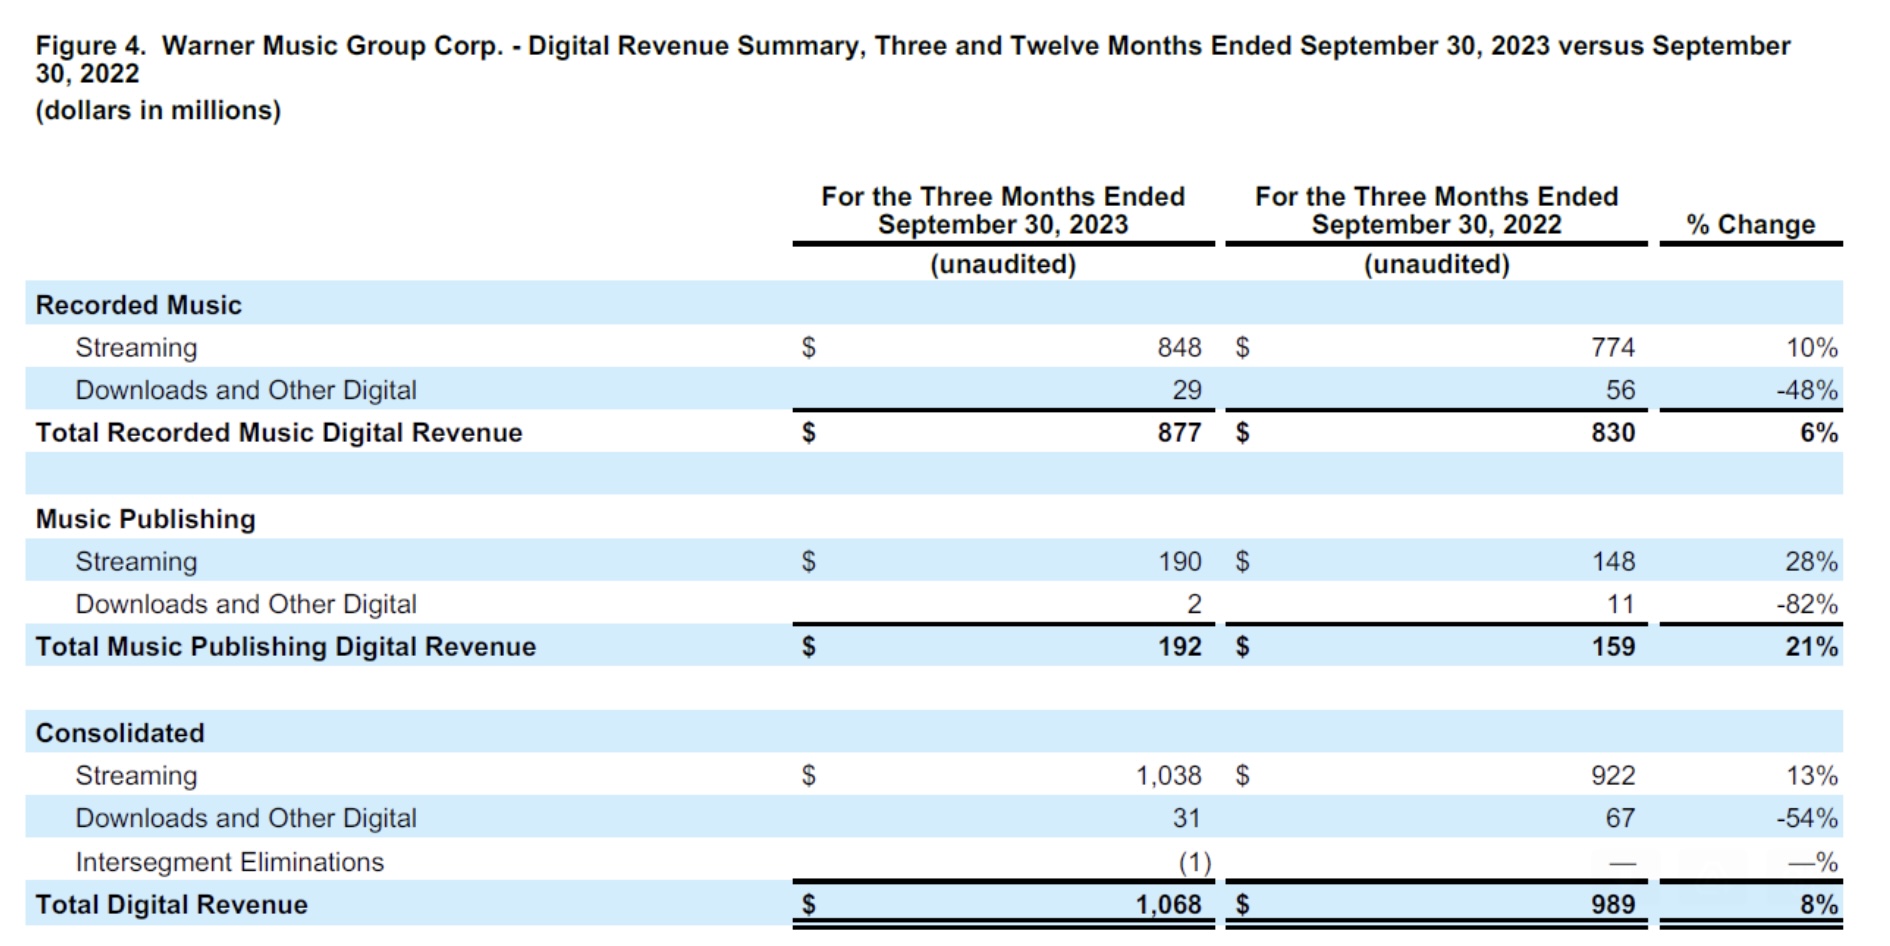Image resolution: width=1890 pixels, height=946 pixels.
Task: Click the 'Recorded Music' section heading
Action: tap(139, 305)
